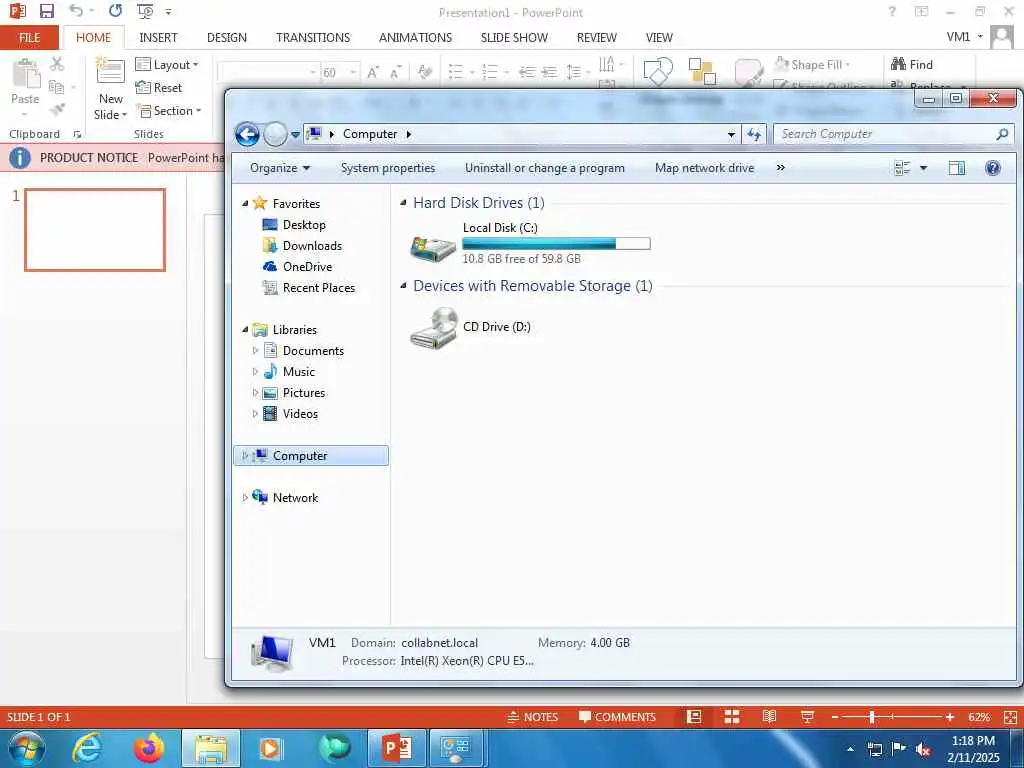
Task: Undo the last action in PowerPoint
Action: 76,11
